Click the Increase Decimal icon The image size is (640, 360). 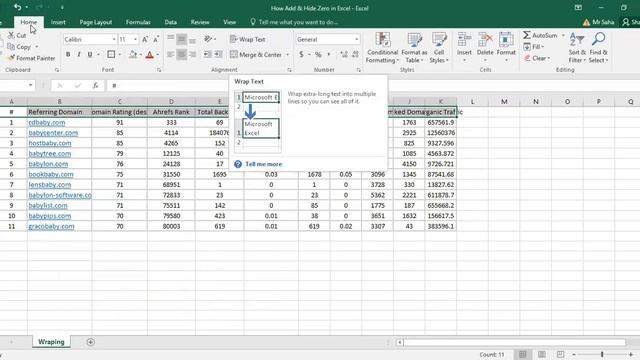click(344, 54)
